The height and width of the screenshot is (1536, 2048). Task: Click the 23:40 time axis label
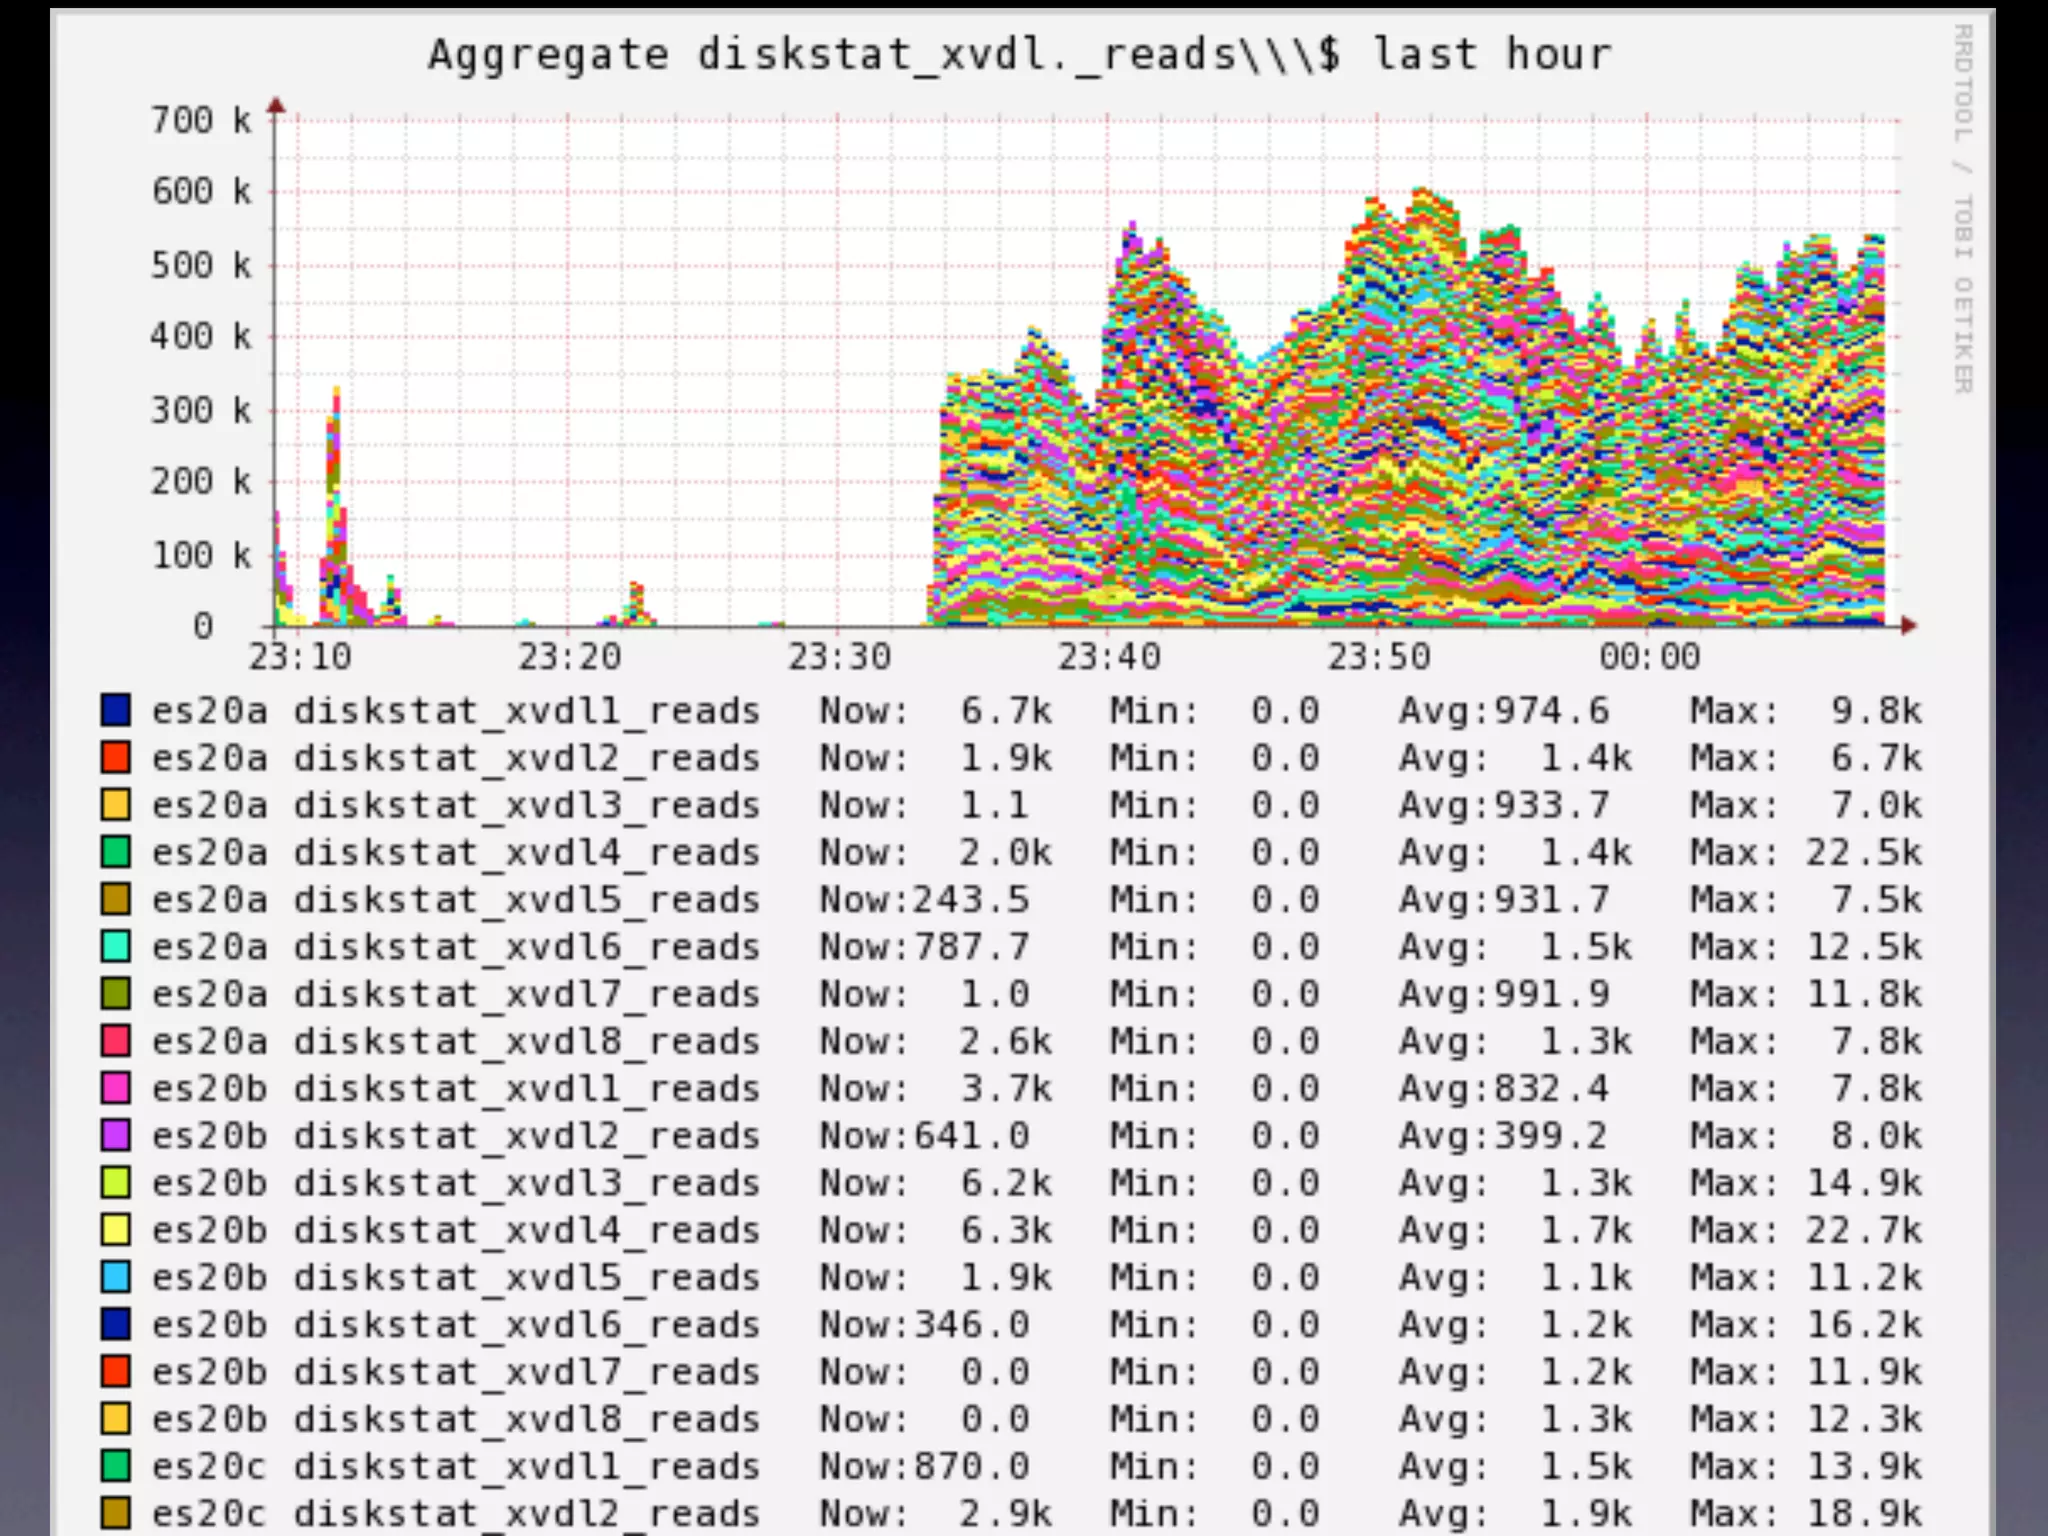(1108, 657)
